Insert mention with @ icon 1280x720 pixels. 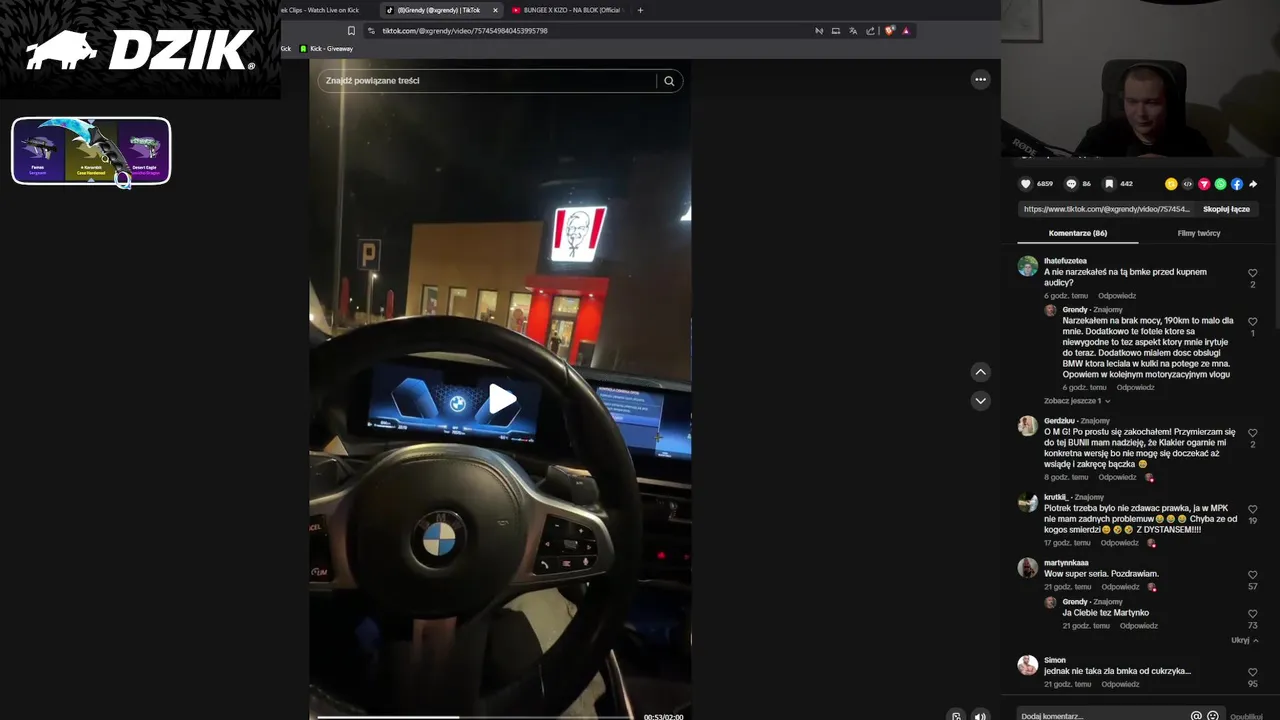pyautogui.click(x=1196, y=716)
